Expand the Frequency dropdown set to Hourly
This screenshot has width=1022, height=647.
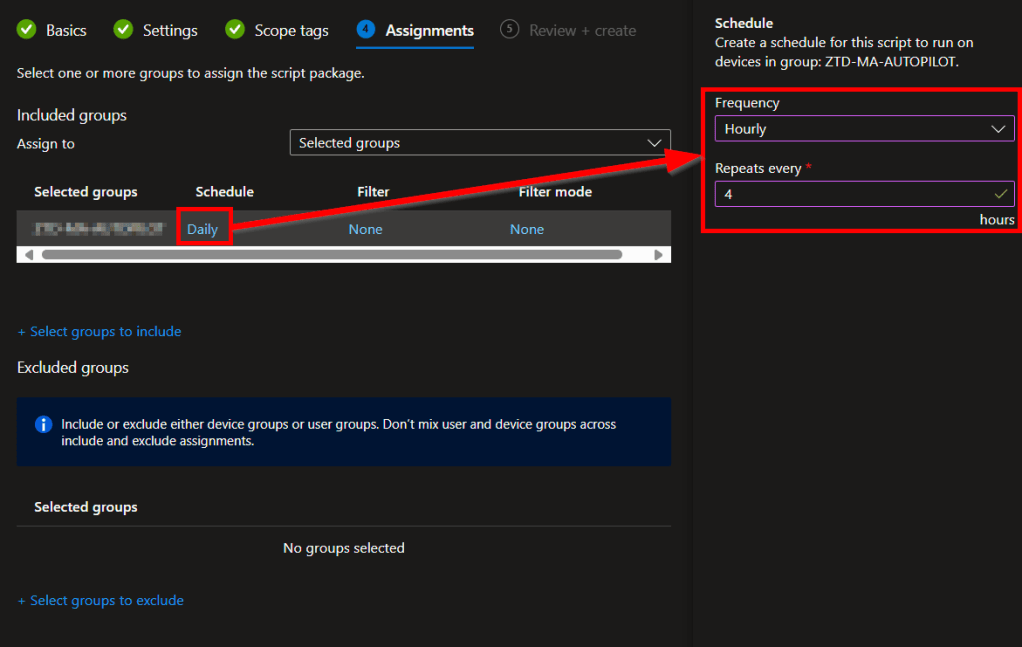click(864, 129)
